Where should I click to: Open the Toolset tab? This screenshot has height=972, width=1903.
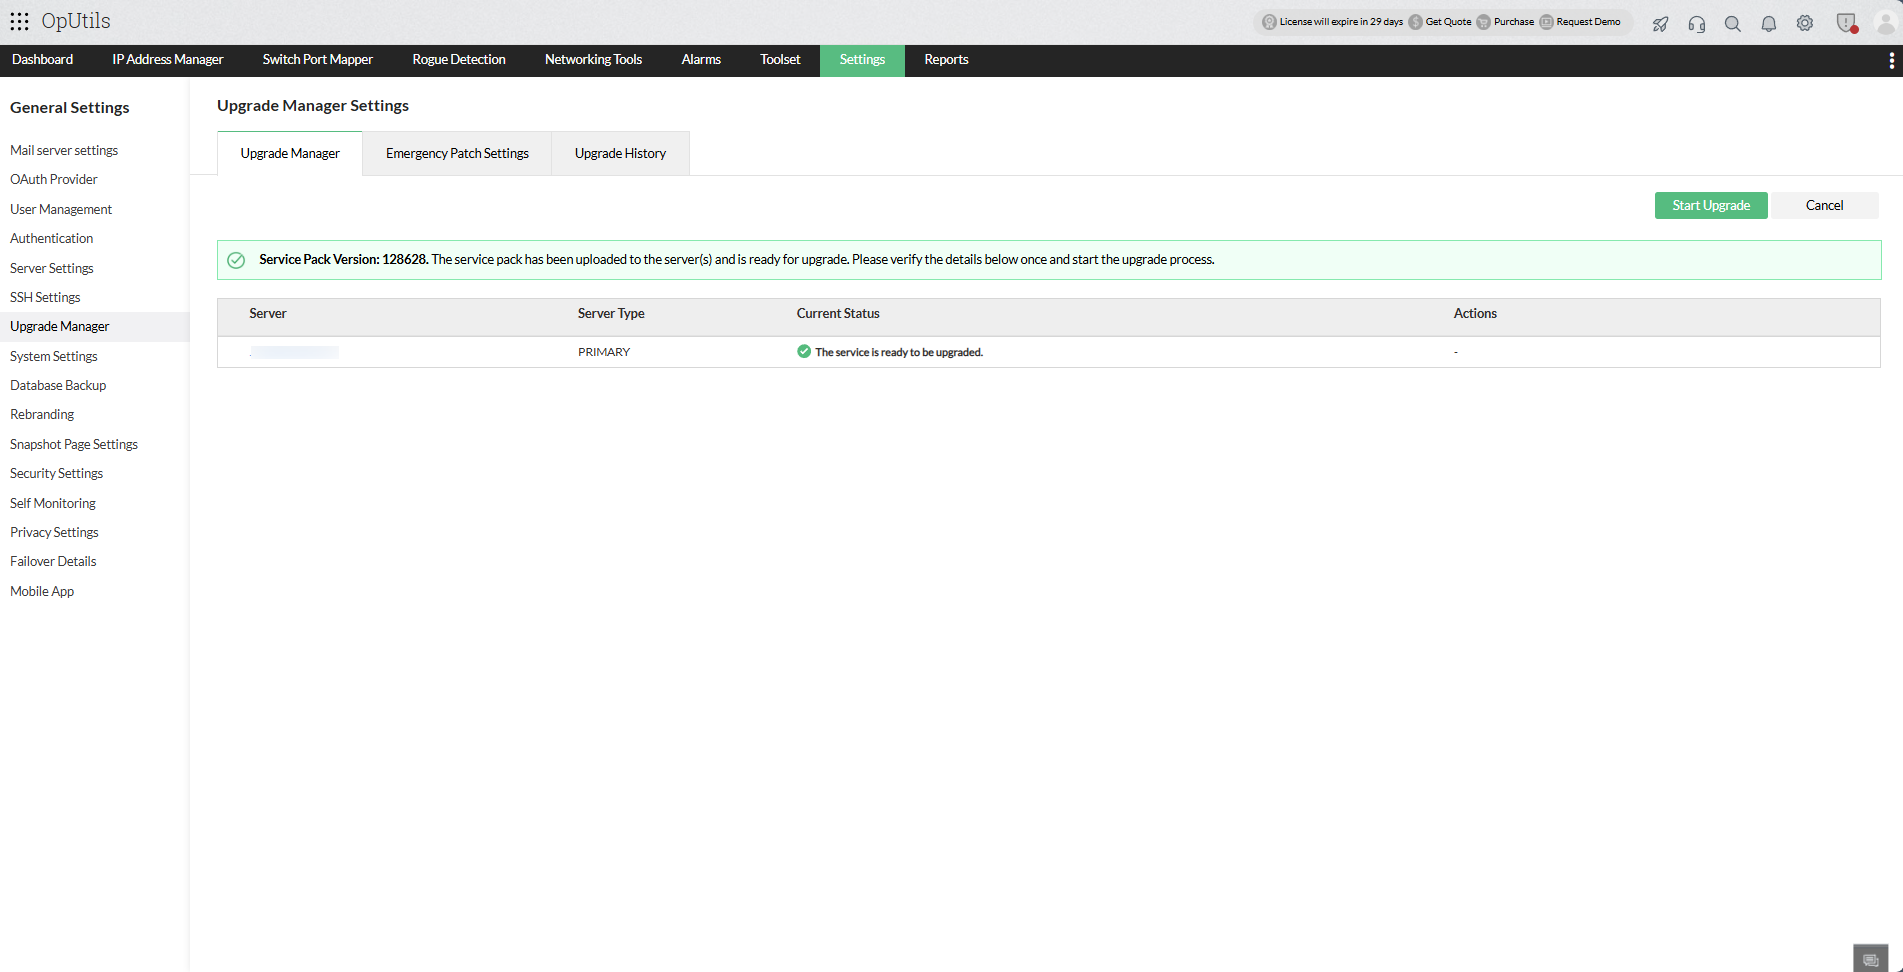point(780,60)
